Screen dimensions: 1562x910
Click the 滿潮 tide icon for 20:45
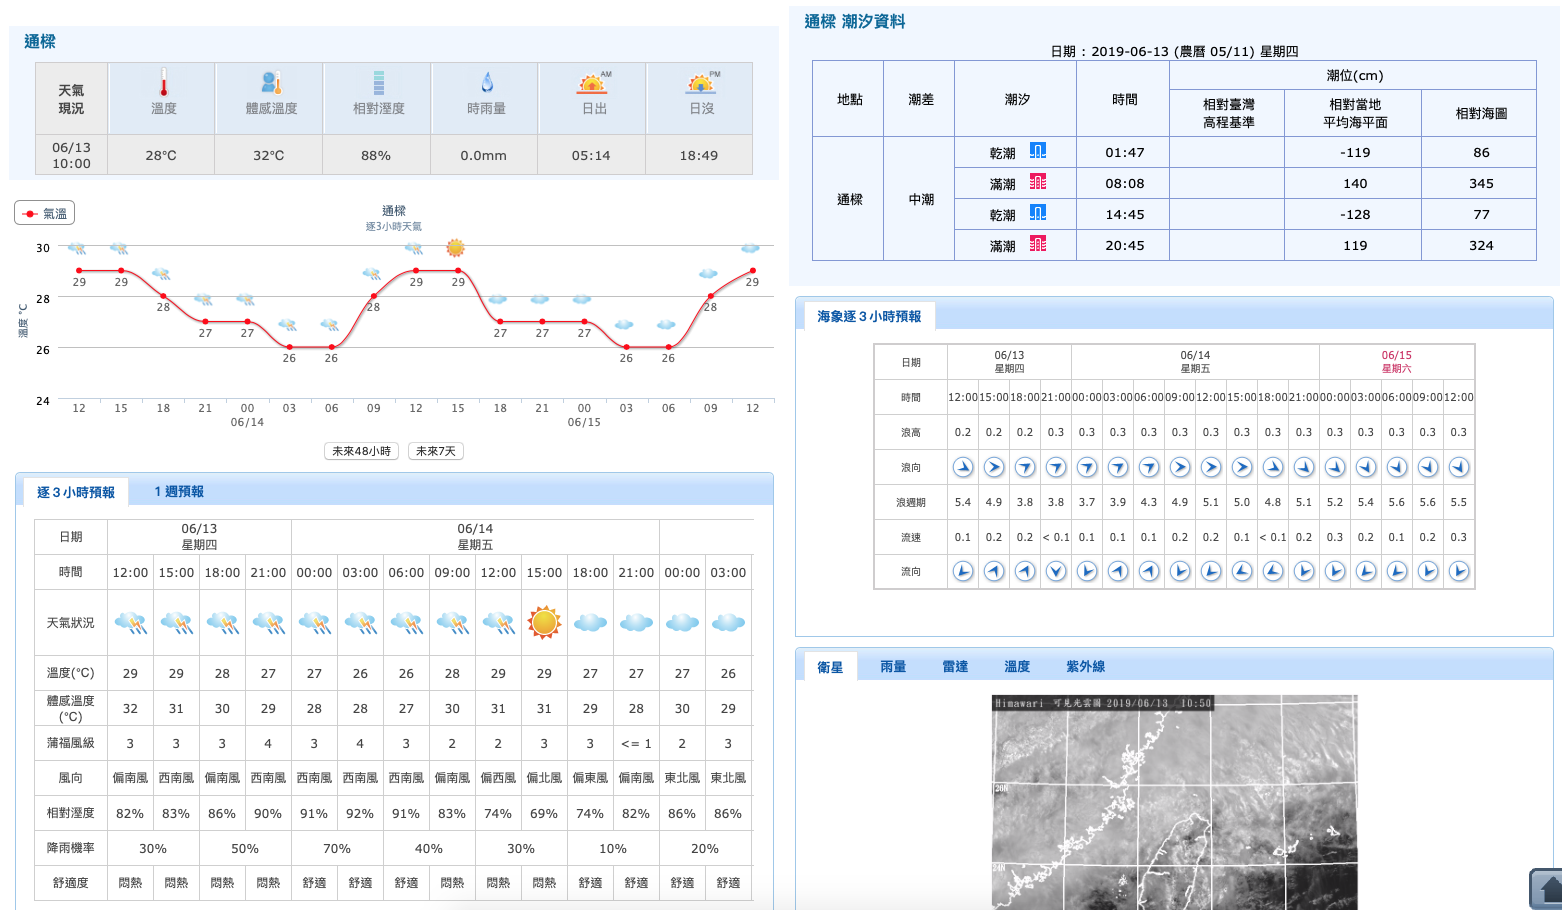1038,244
